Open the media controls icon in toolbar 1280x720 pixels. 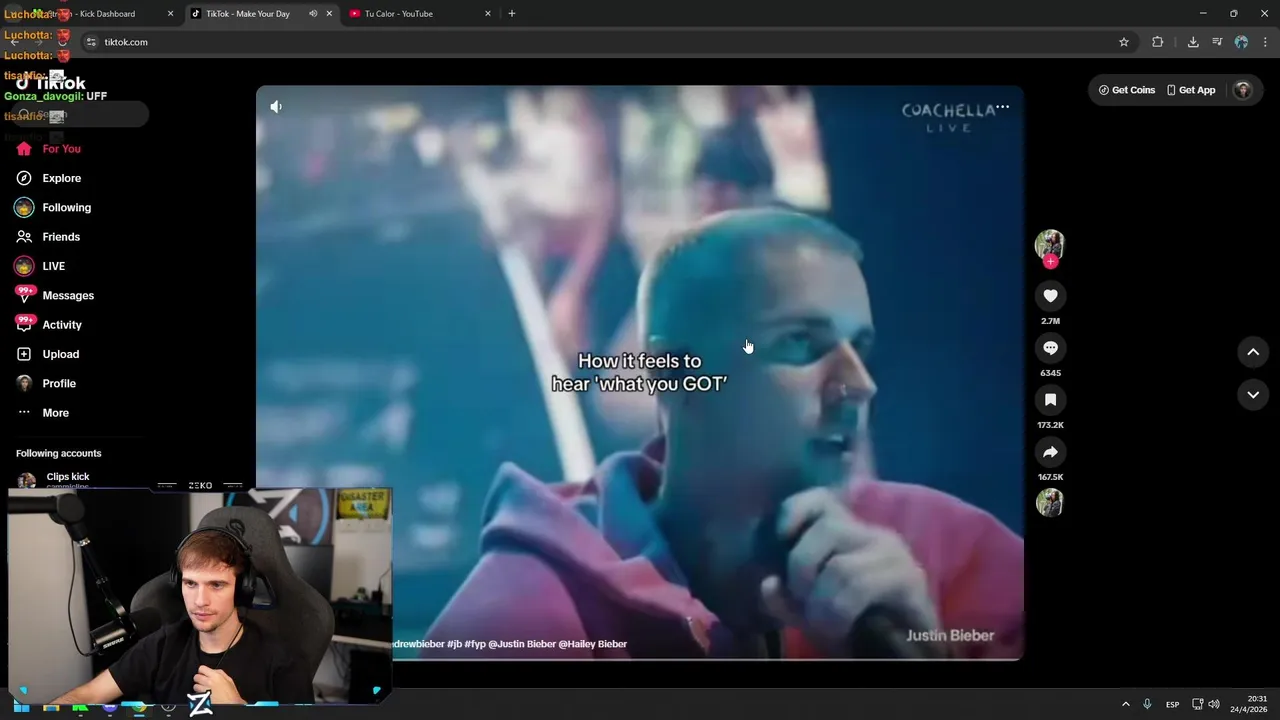[x=1217, y=42]
